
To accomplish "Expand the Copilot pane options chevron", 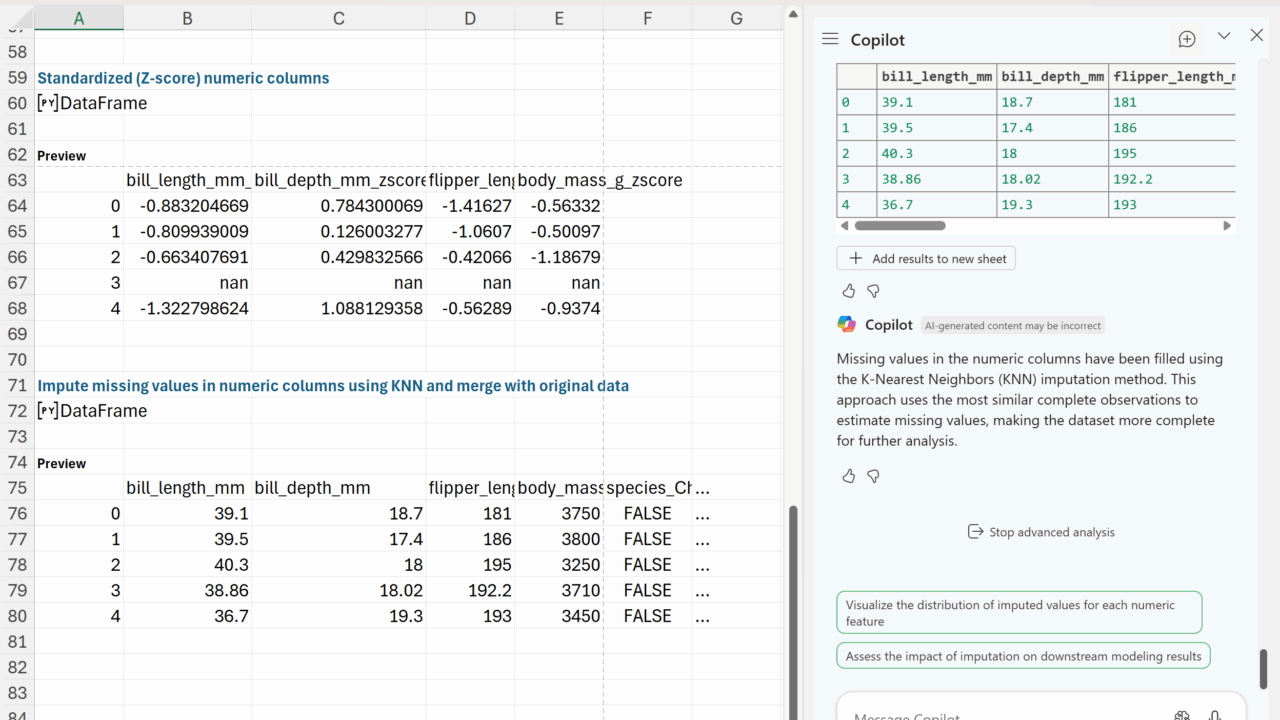I will [1223, 36].
